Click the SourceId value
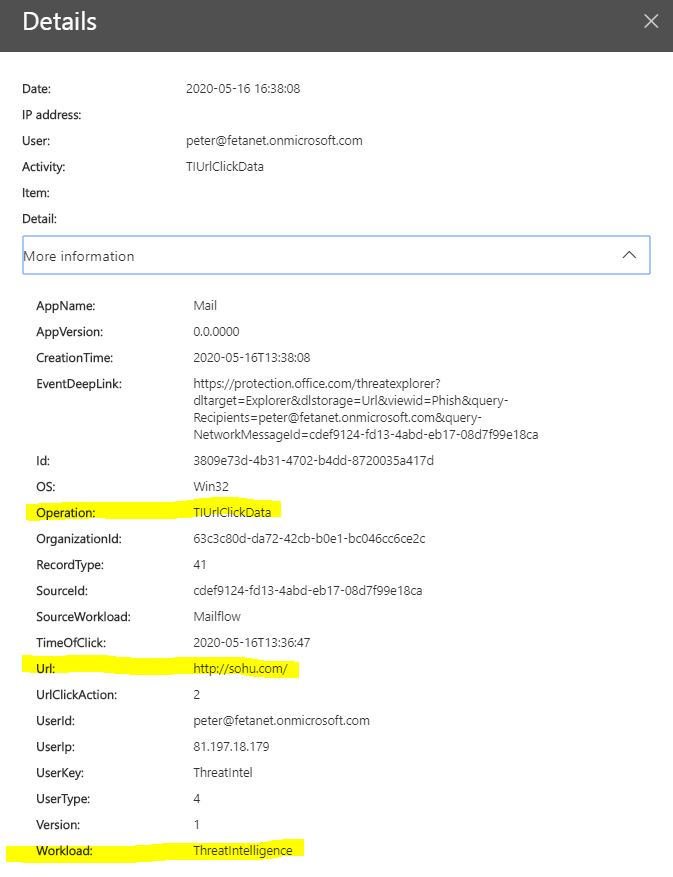 click(308, 591)
